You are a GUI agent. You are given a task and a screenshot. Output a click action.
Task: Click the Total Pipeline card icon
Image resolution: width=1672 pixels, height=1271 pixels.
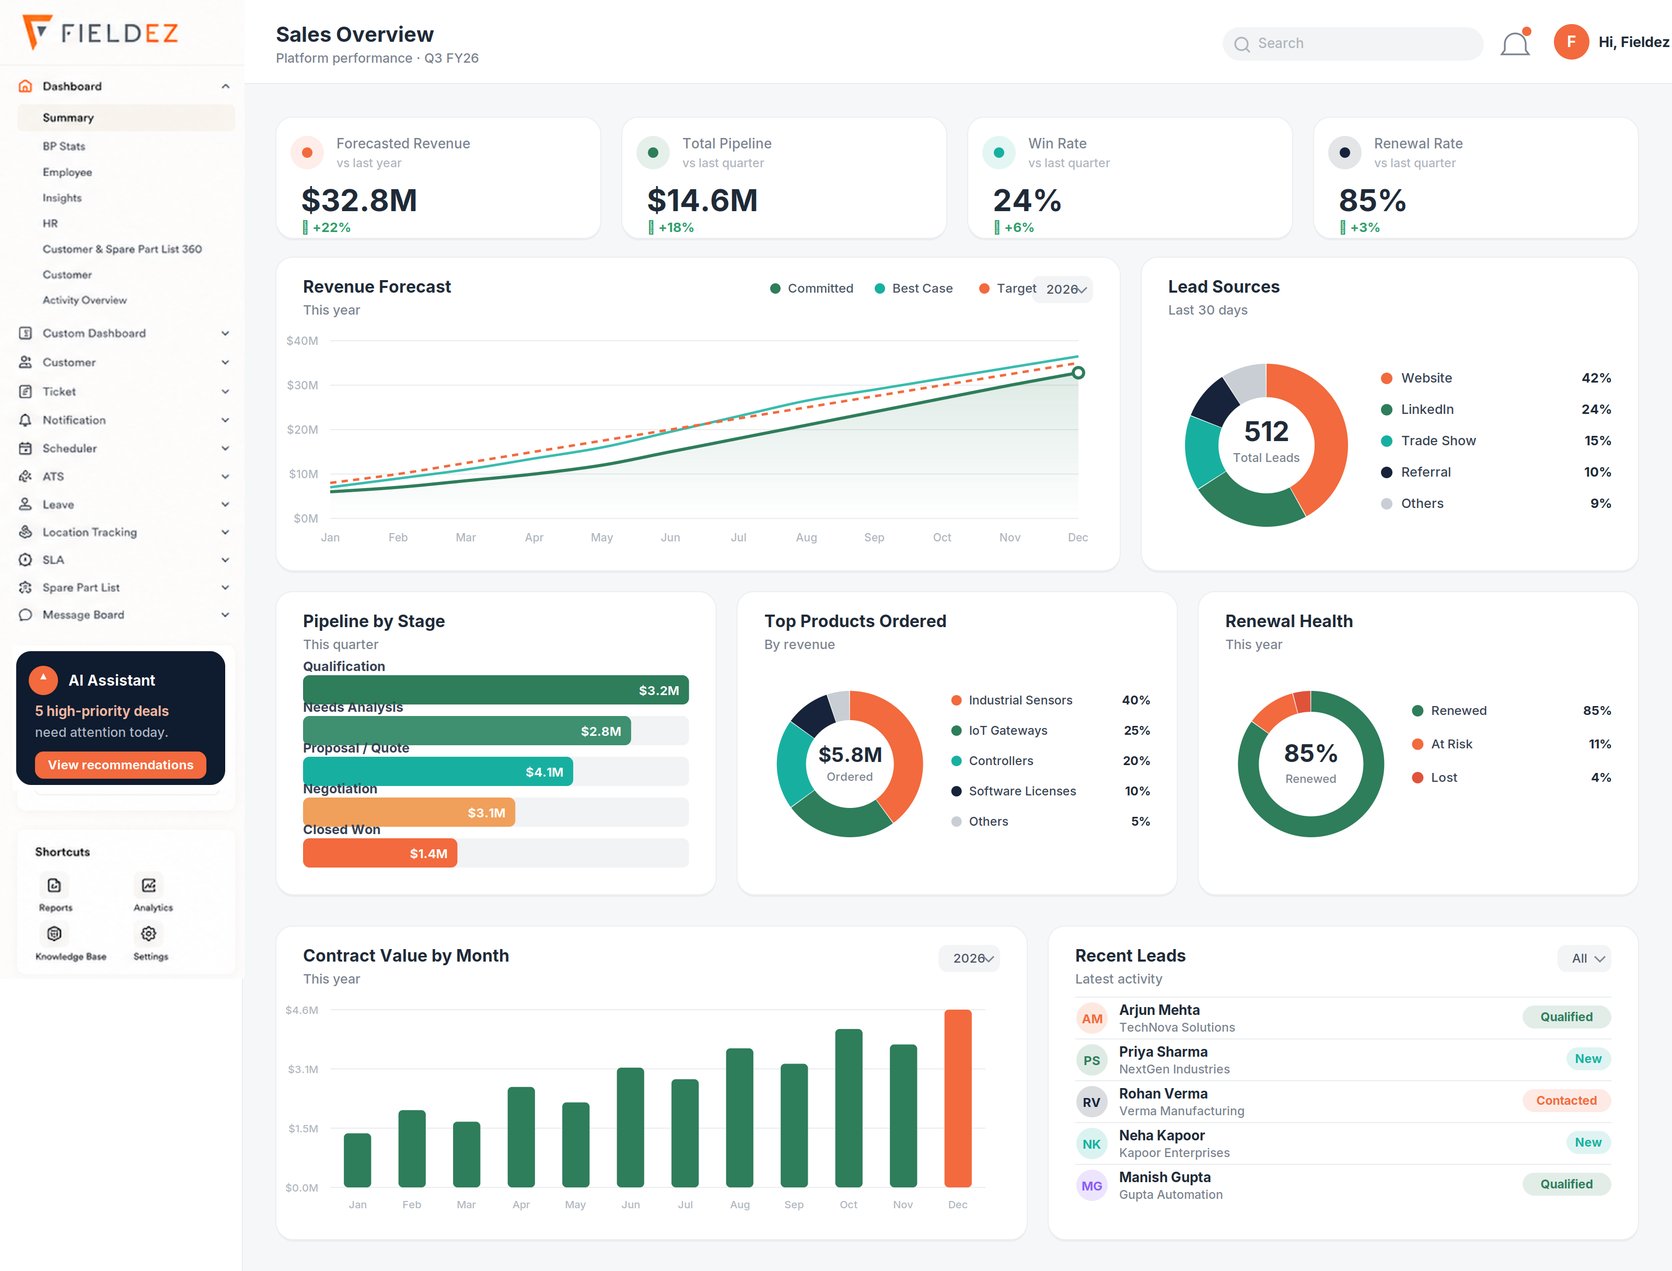(x=653, y=153)
